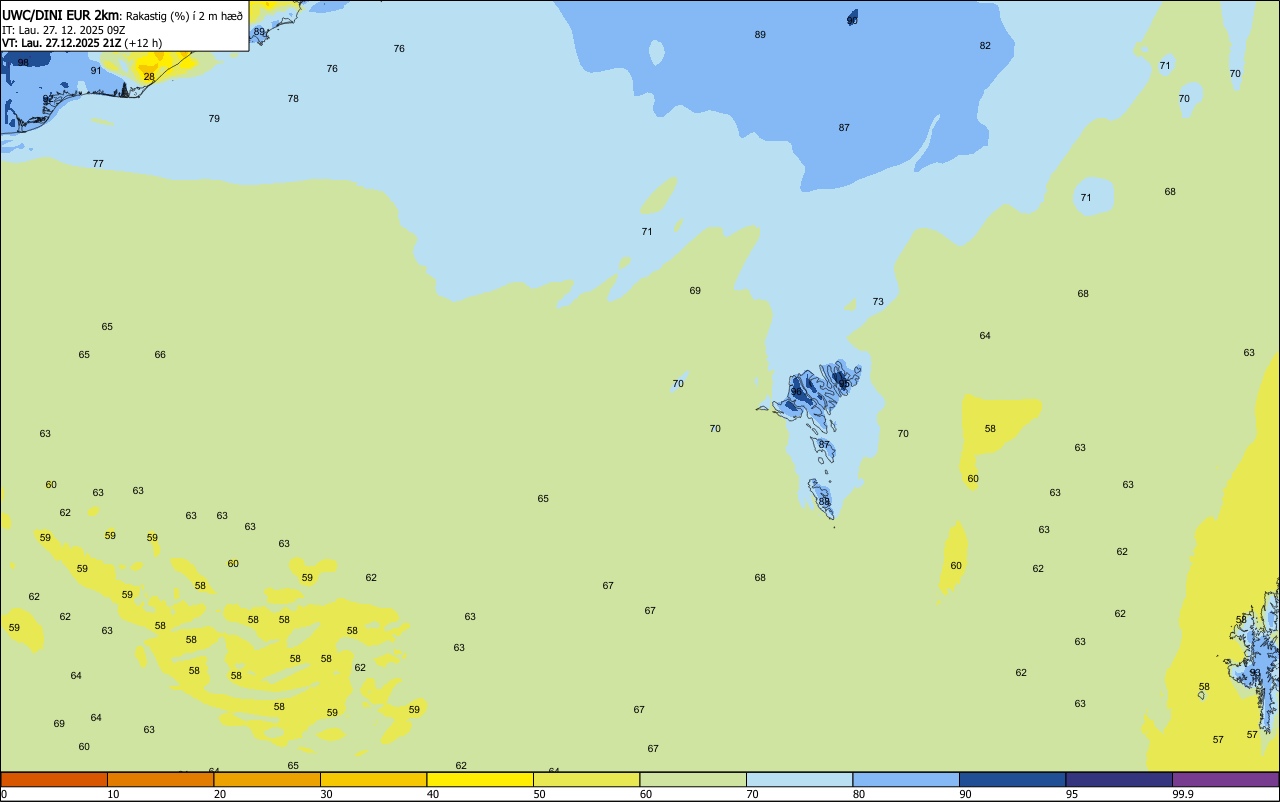1280x802 pixels.
Task: Click the humidity value 82 on the map
Action: tap(985, 46)
